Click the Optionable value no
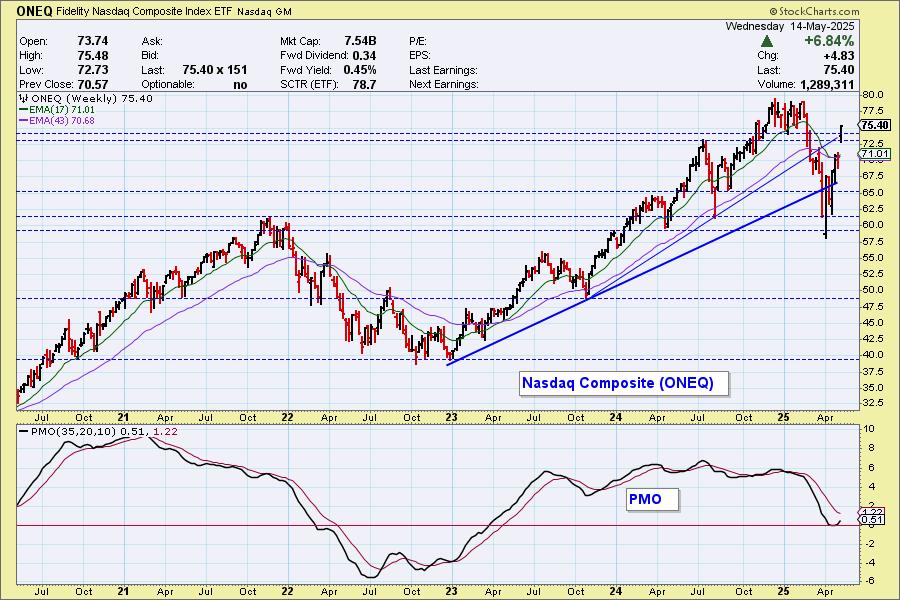Screen dimensions: 900x600 [240, 84]
